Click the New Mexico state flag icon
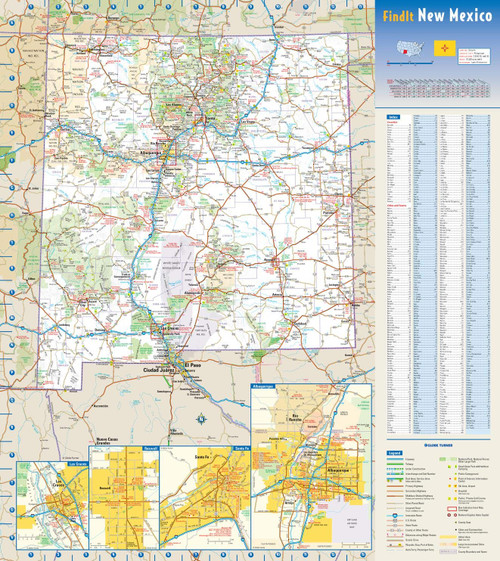 point(445,48)
